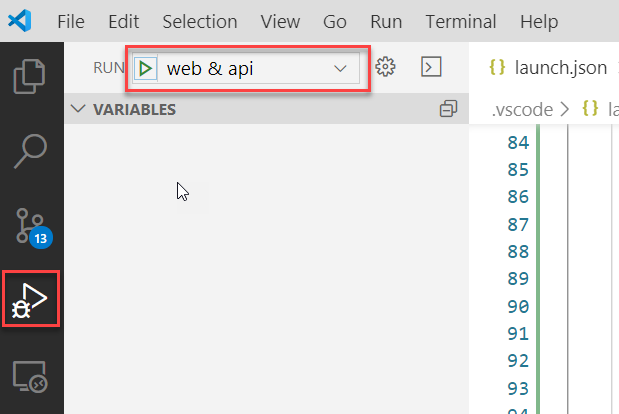Open the File menu

[71, 22]
